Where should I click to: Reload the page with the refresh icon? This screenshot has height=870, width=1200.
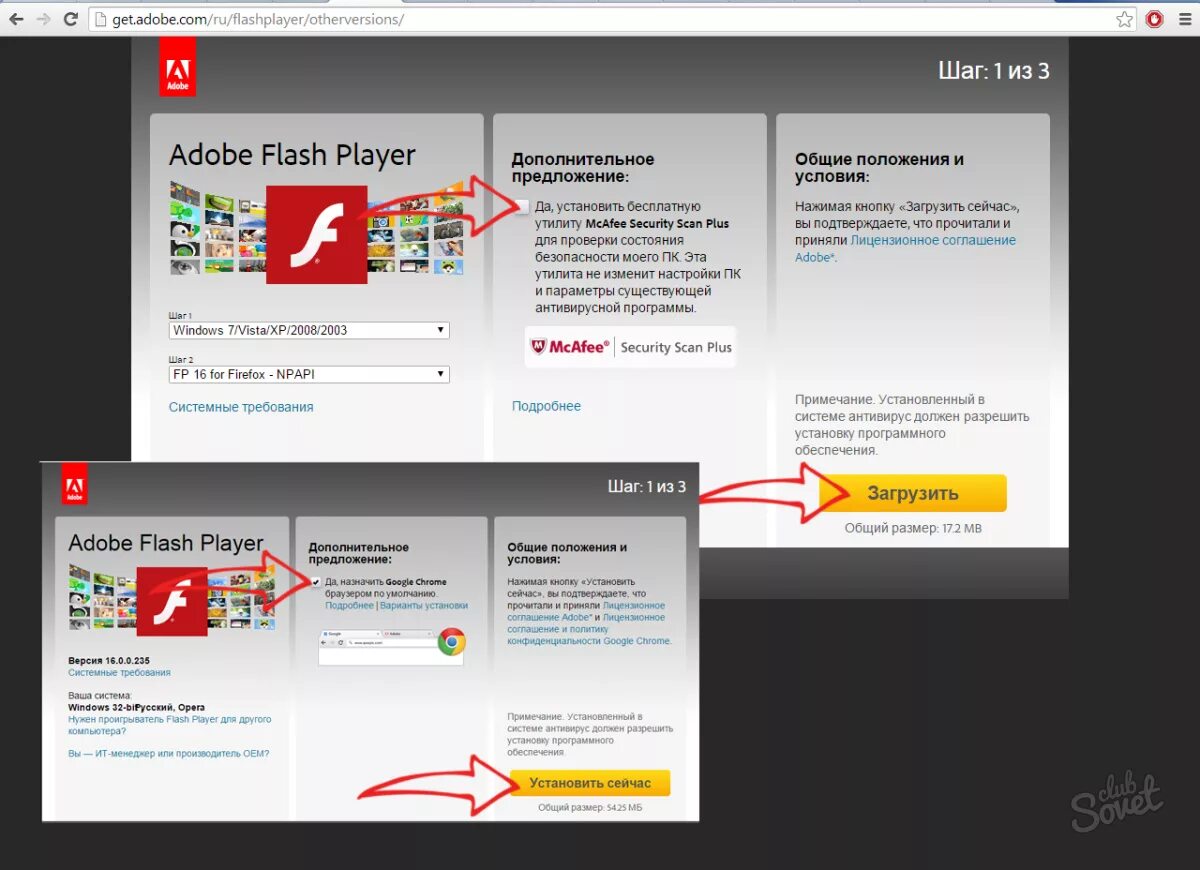(71, 19)
